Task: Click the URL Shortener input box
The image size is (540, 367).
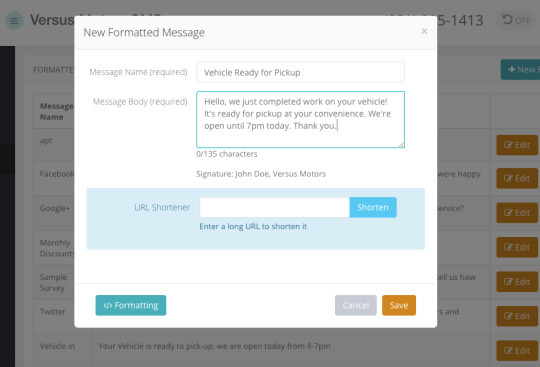Action: (x=274, y=207)
